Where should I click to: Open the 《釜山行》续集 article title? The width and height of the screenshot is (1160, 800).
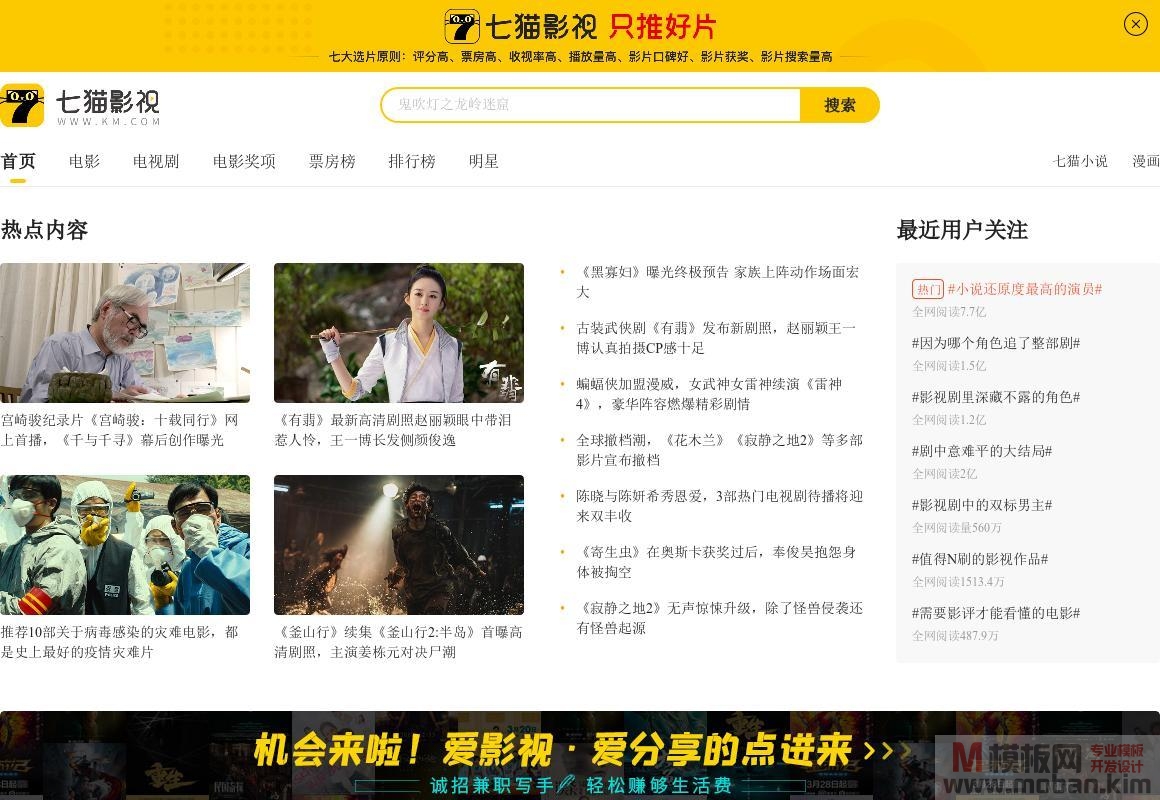(399, 642)
